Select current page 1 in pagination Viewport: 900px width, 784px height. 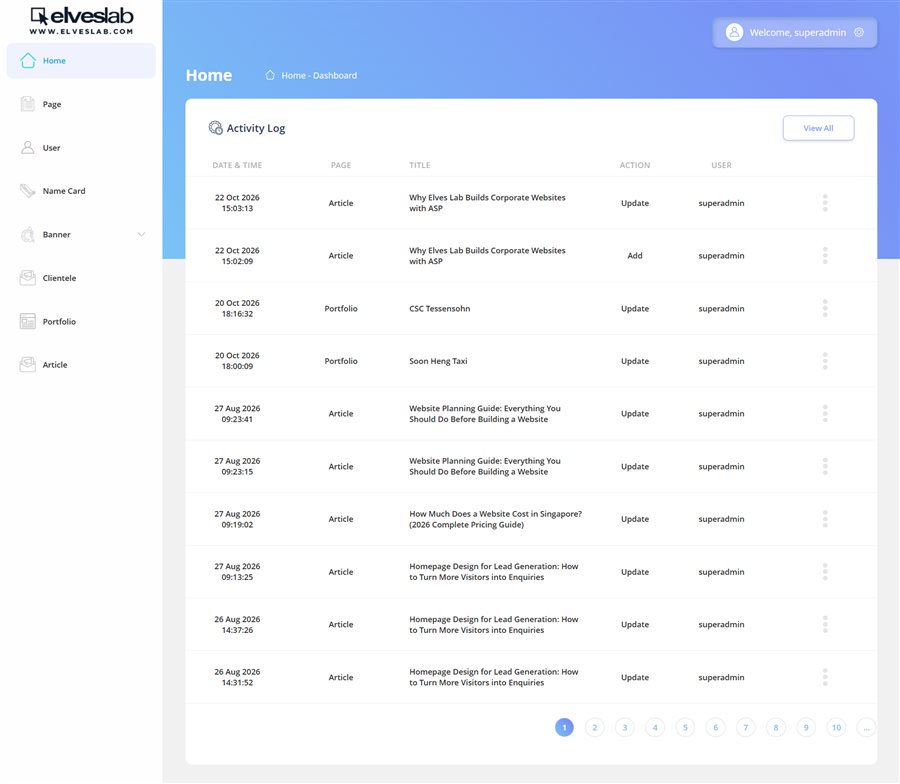564,728
